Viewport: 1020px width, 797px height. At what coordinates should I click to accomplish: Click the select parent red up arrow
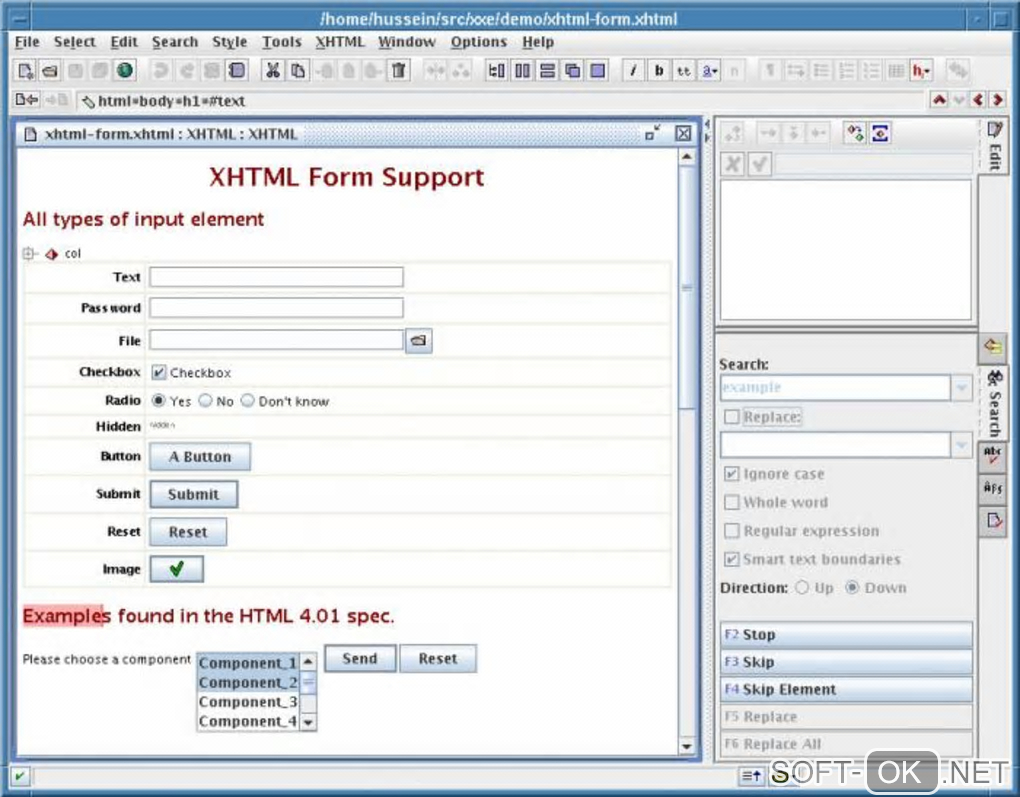pos(939,100)
